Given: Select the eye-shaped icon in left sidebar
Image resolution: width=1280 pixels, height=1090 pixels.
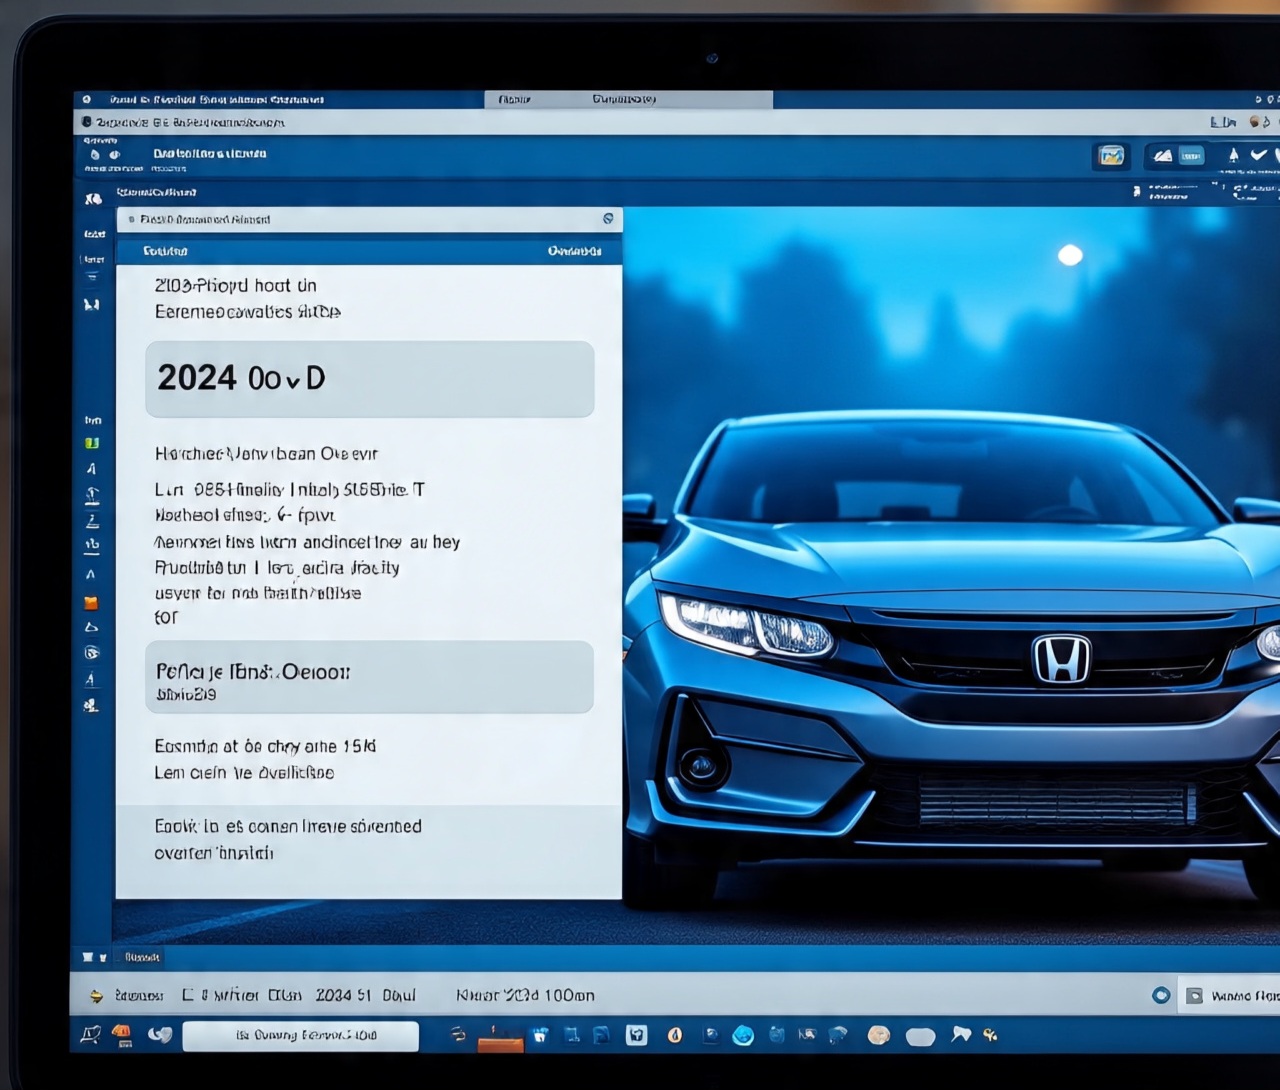Looking at the screenshot, I should [91, 653].
